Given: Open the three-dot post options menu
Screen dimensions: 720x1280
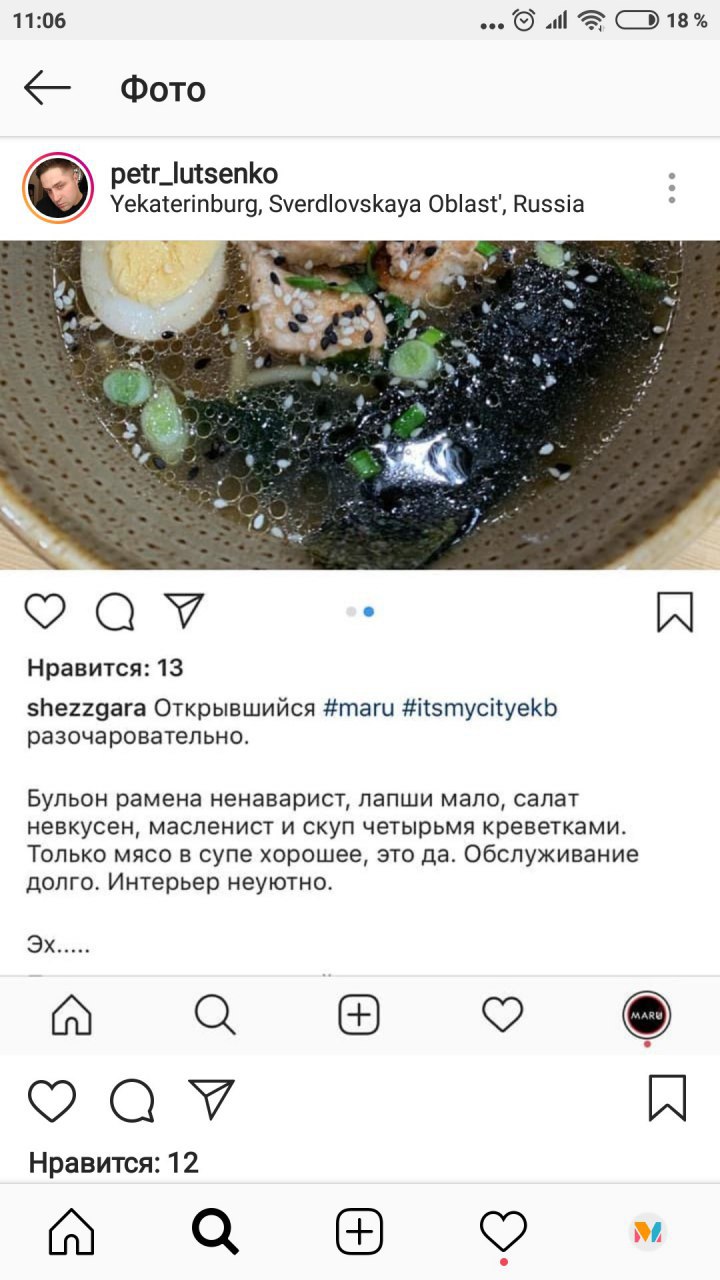Looking at the screenshot, I should tap(672, 188).
